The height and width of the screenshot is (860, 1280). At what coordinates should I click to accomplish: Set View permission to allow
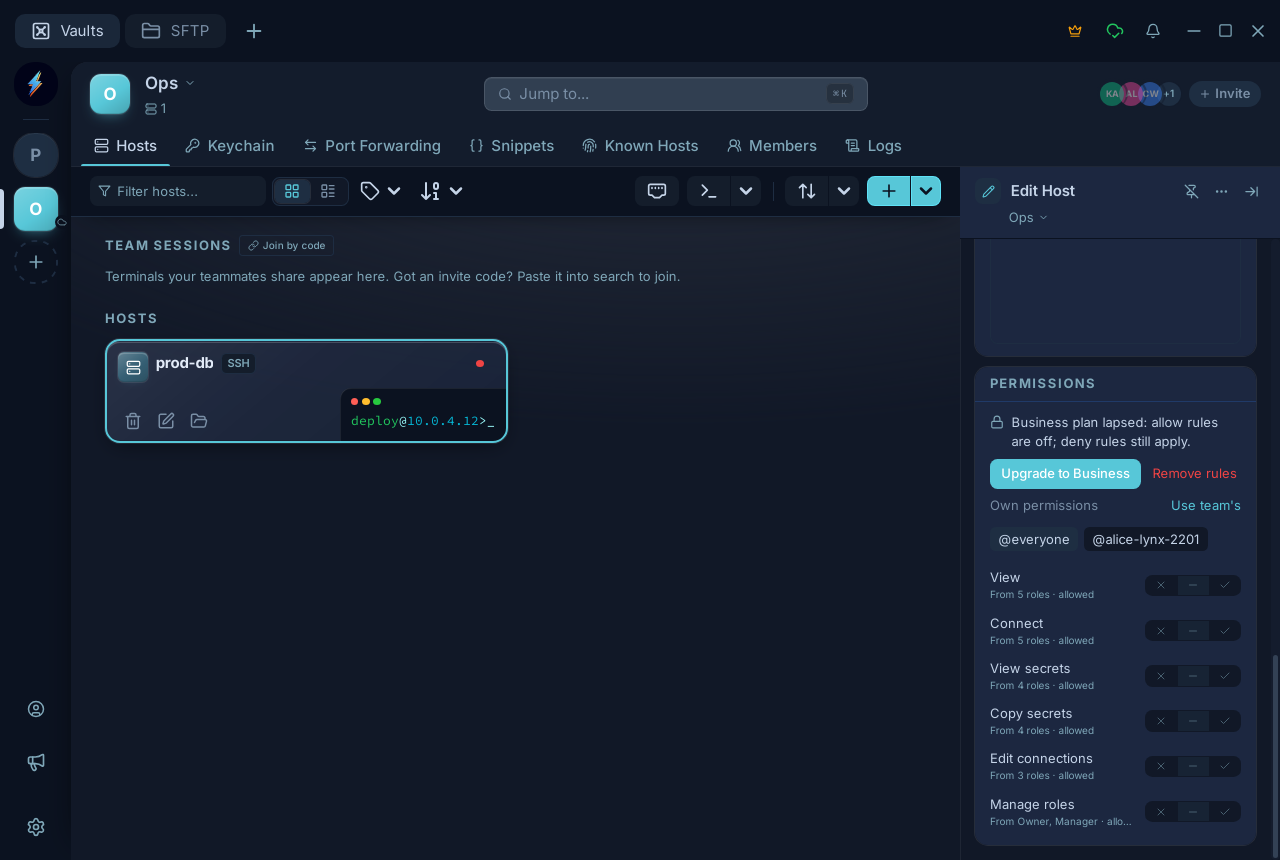[x=1225, y=585]
